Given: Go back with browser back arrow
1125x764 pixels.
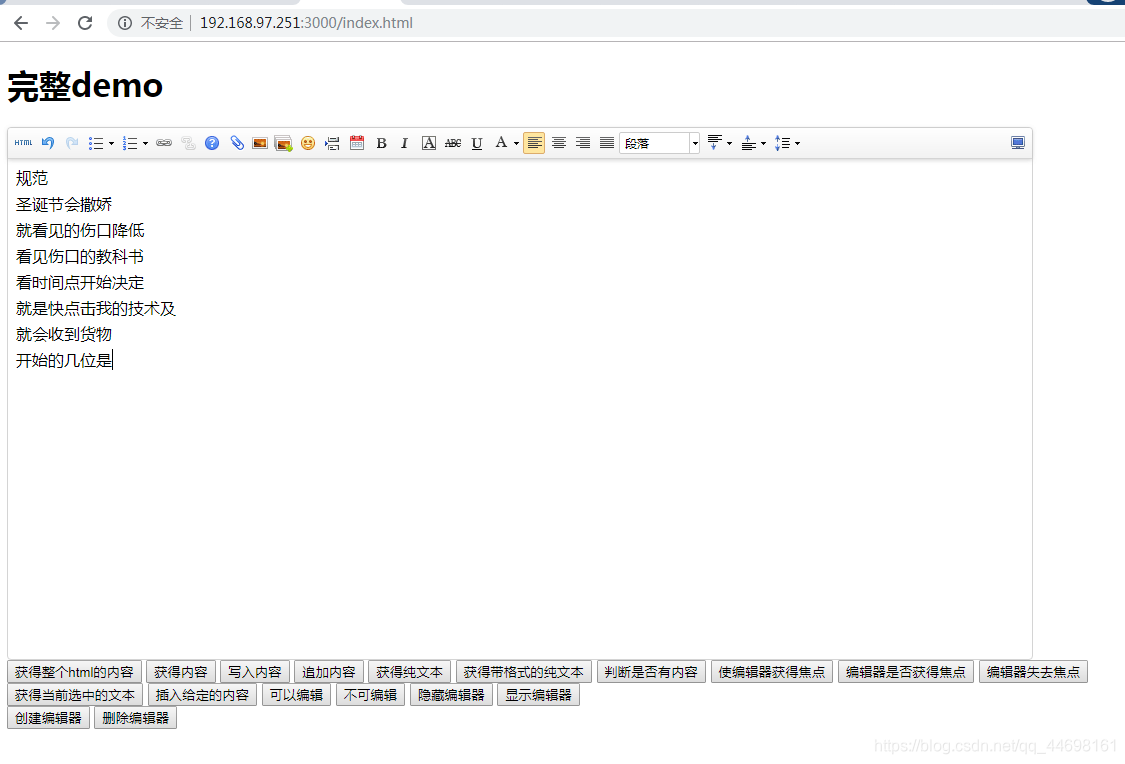Looking at the screenshot, I should tap(21, 23).
